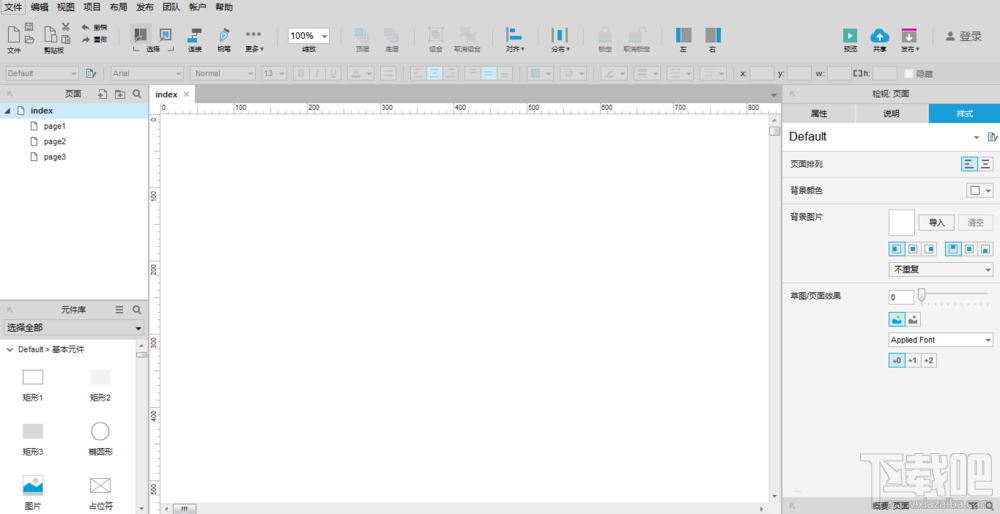Collapse the index page tree node

(8, 111)
